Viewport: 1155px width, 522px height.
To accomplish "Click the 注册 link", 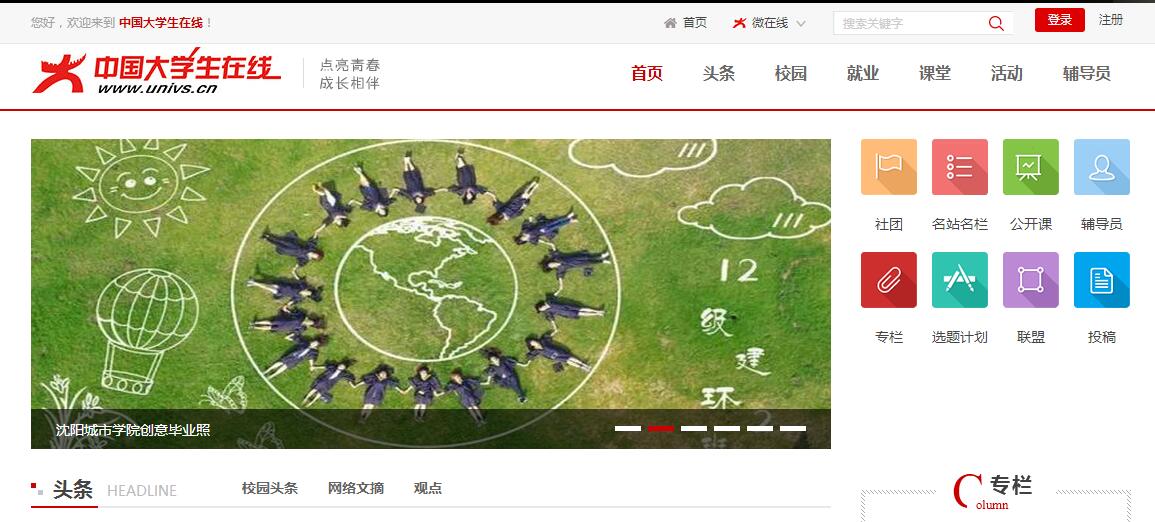I will click(x=1111, y=20).
